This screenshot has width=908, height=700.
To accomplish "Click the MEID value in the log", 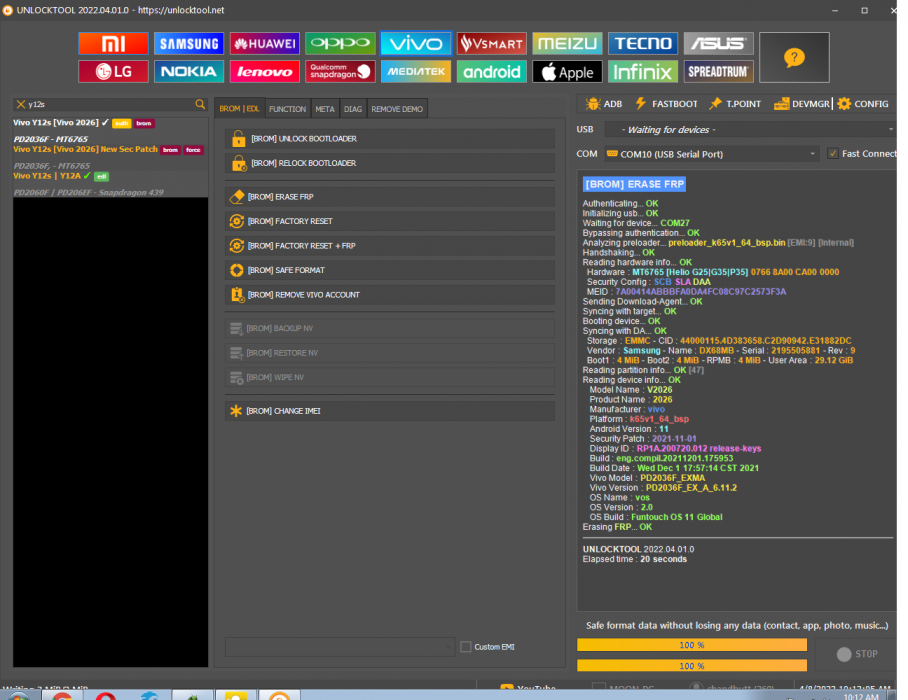I will [701, 292].
